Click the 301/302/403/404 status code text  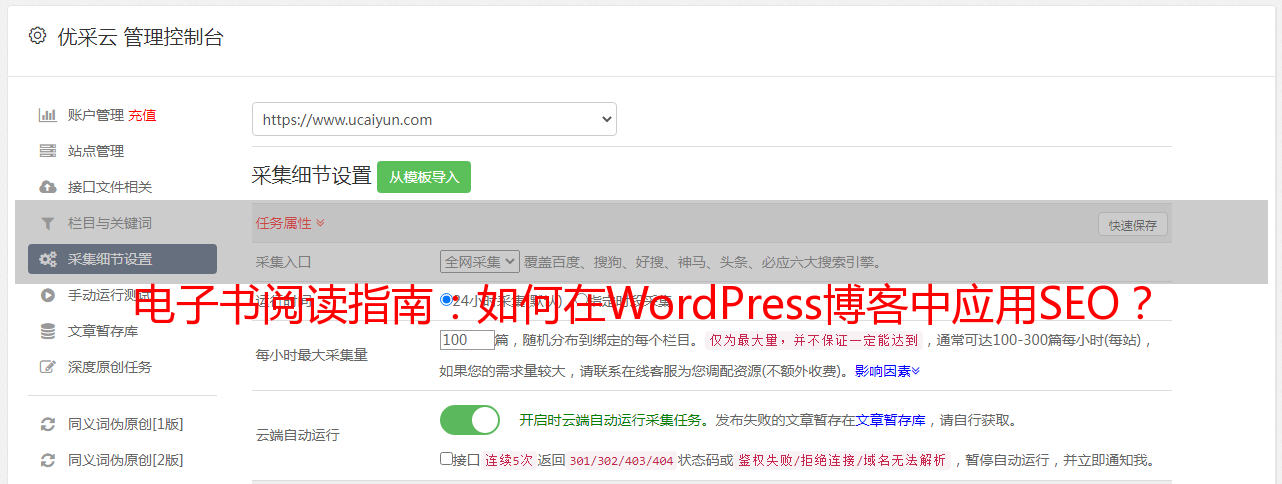tap(621, 460)
